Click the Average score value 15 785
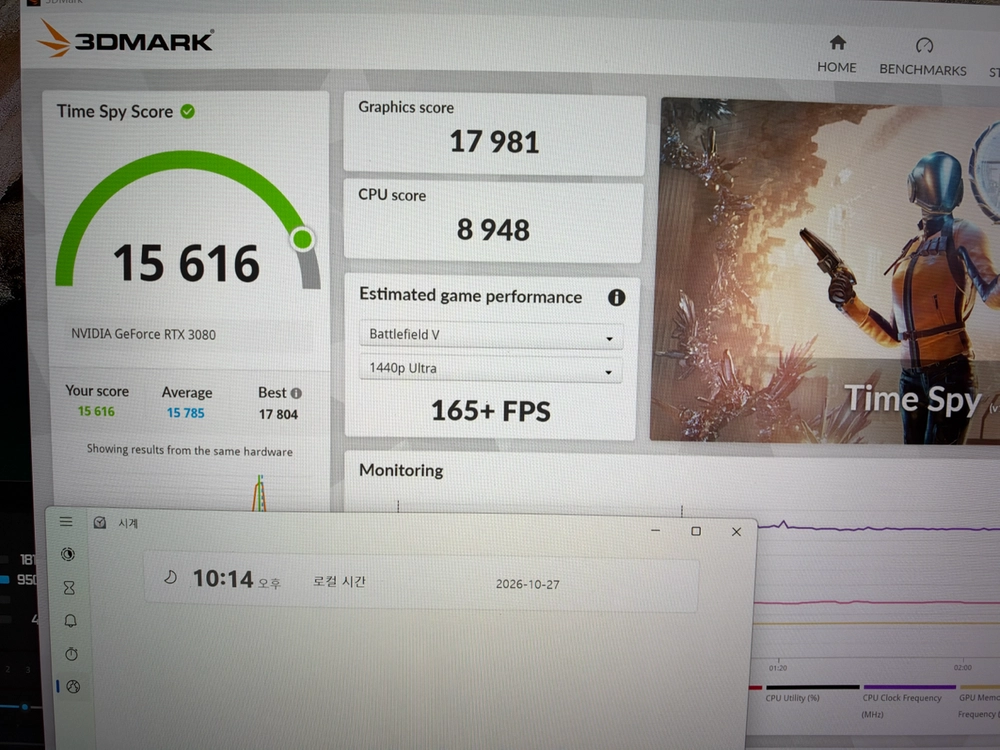 click(186, 413)
